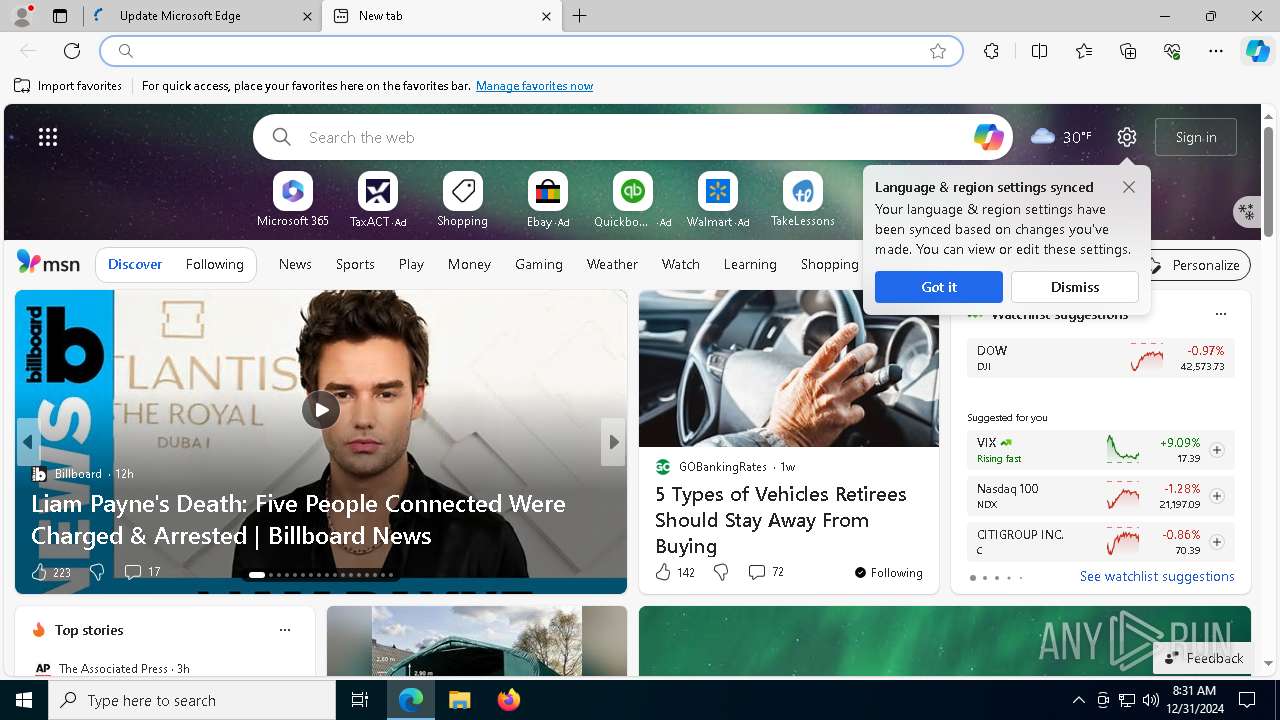This screenshot has width=1280, height=720.
Task: Open the MSN app launcher grid
Action: point(48,137)
